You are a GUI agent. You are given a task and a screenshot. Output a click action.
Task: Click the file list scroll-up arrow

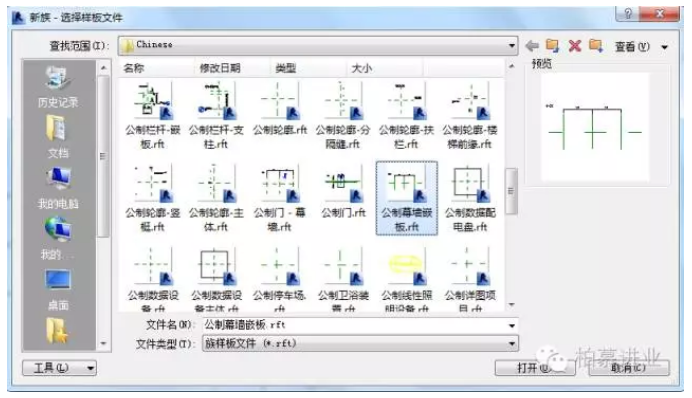coord(511,66)
